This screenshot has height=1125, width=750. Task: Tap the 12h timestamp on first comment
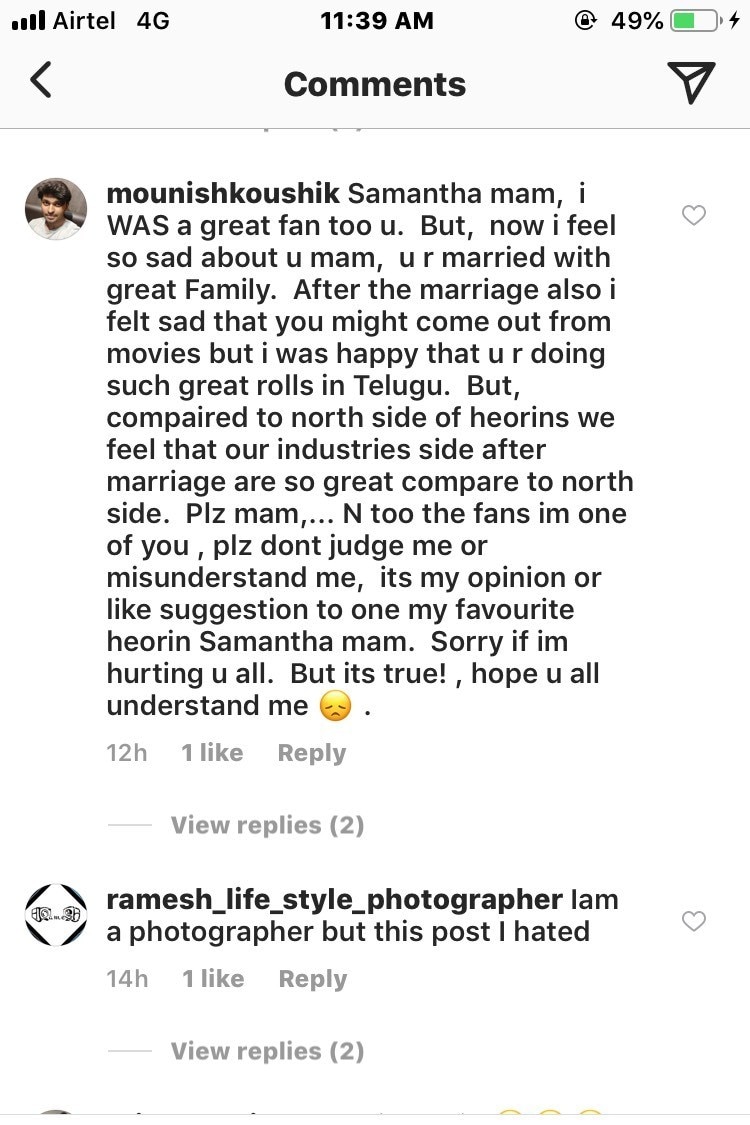pos(126,753)
